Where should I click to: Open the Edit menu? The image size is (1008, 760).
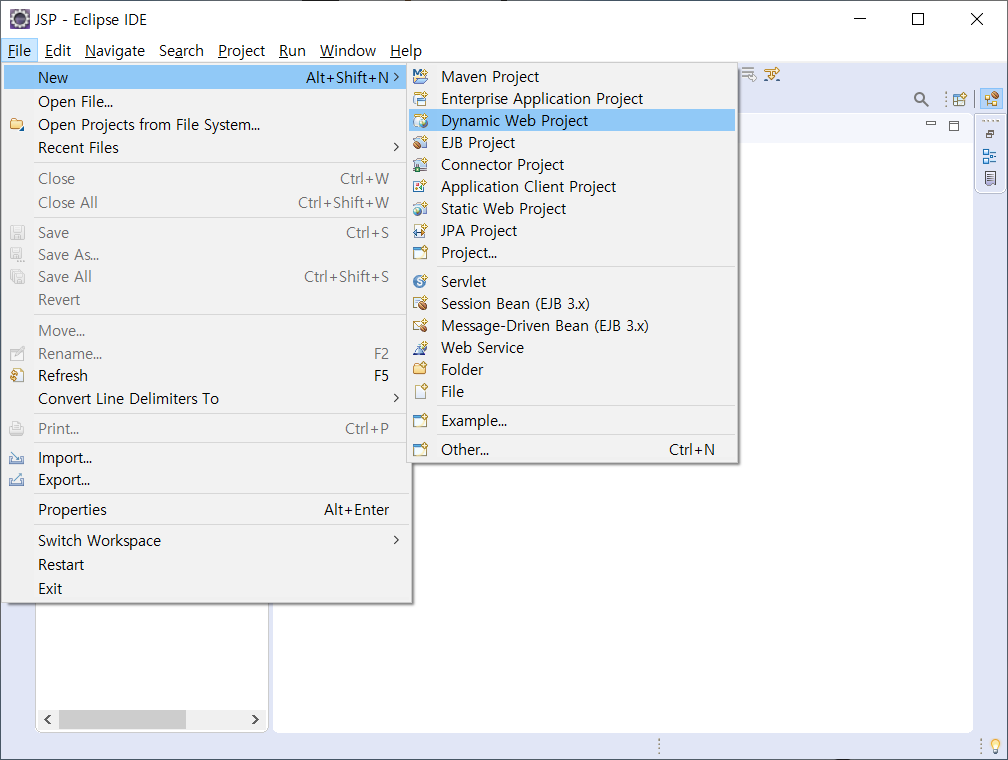(x=58, y=51)
